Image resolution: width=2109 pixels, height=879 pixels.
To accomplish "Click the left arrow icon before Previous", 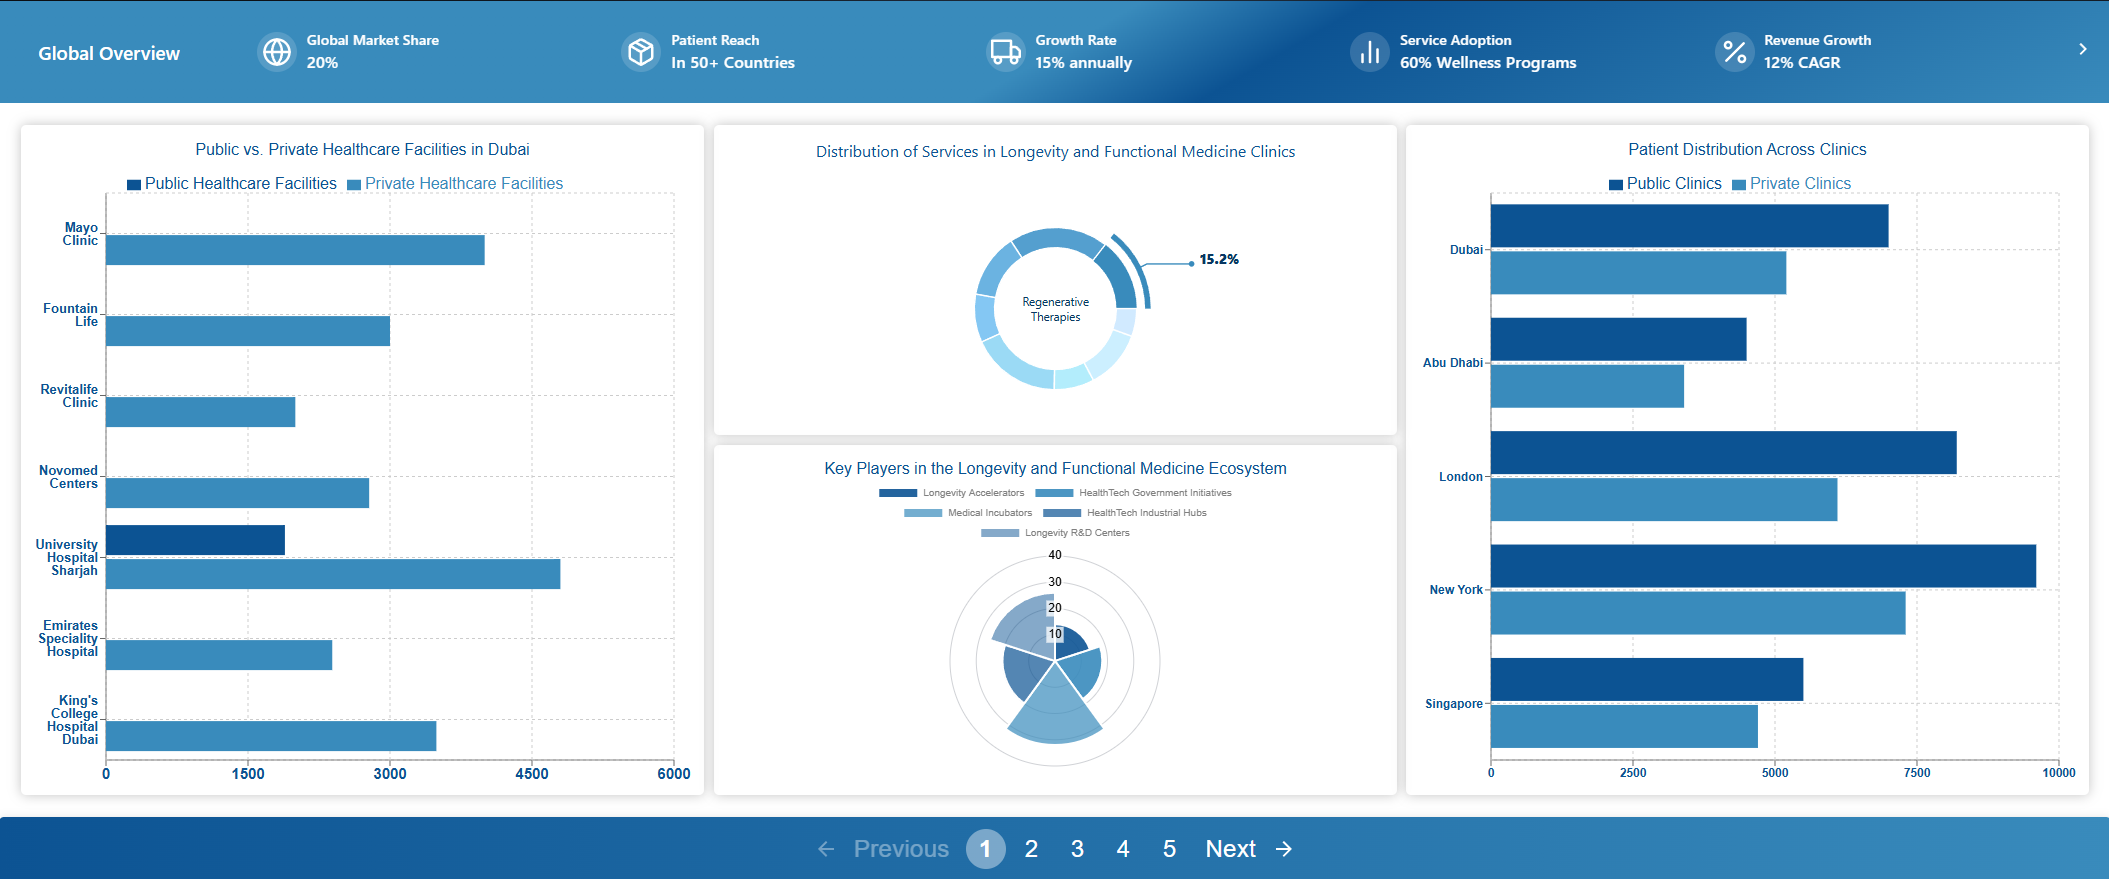I will (826, 849).
